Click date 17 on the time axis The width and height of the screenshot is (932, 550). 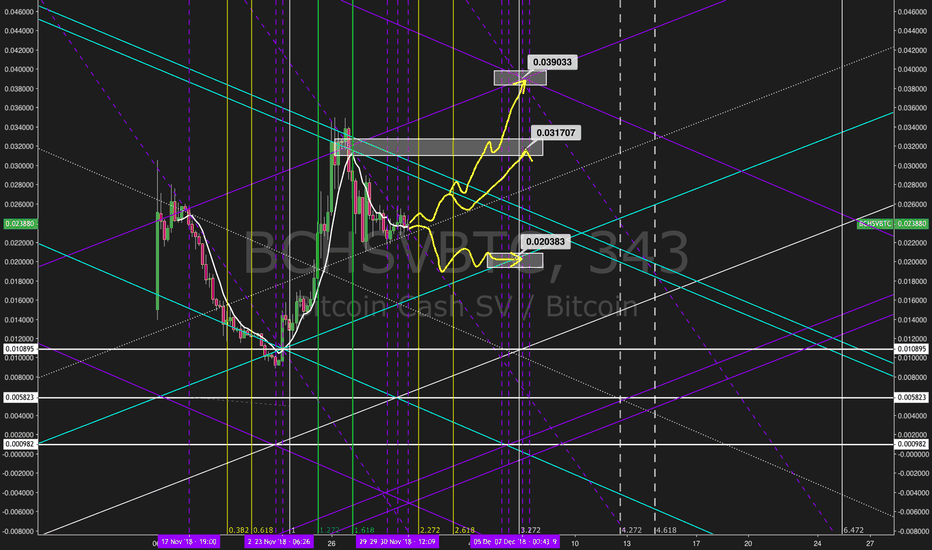coord(696,543)
